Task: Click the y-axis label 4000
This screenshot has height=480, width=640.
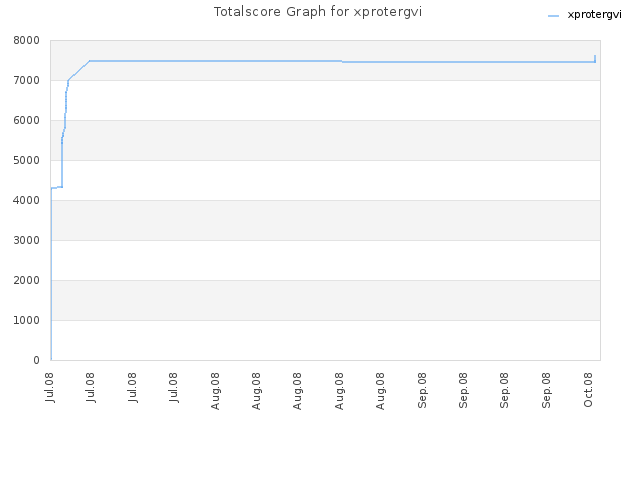Action: (27, 200)
